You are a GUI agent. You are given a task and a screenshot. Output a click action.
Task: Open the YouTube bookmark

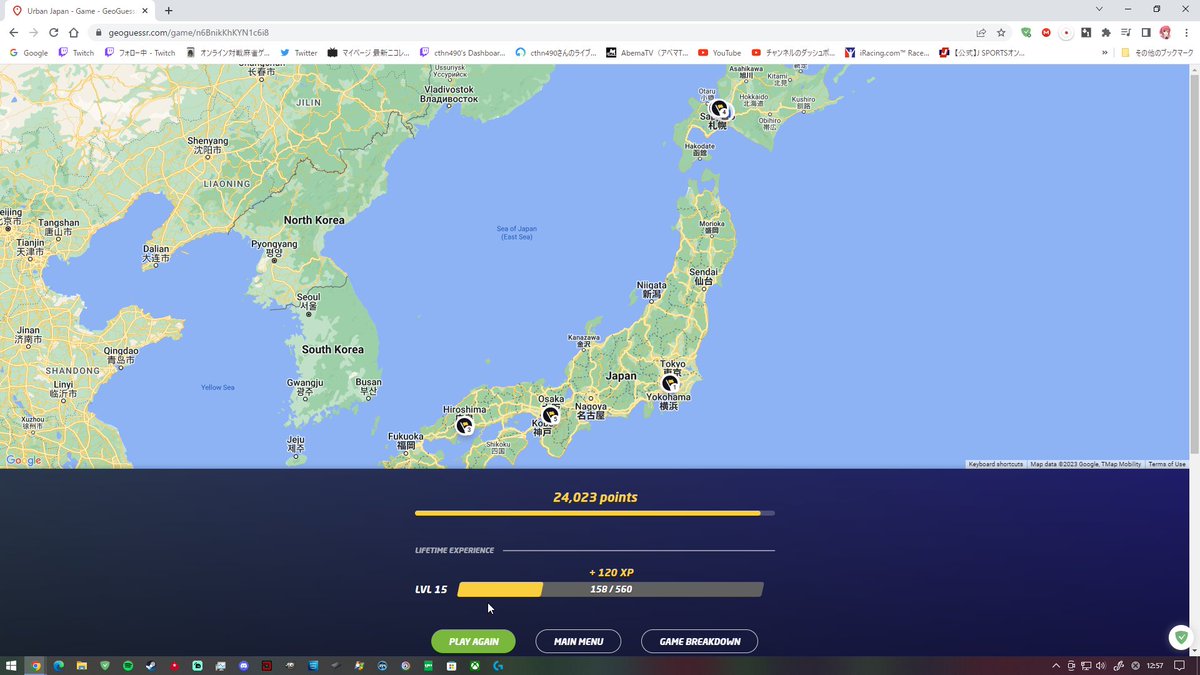(x=720, y=53)
